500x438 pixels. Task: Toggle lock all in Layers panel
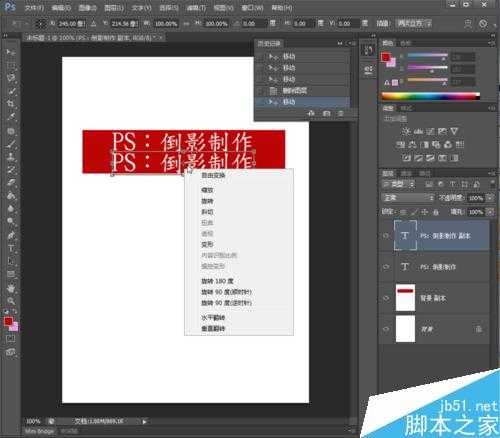[436, 212]
